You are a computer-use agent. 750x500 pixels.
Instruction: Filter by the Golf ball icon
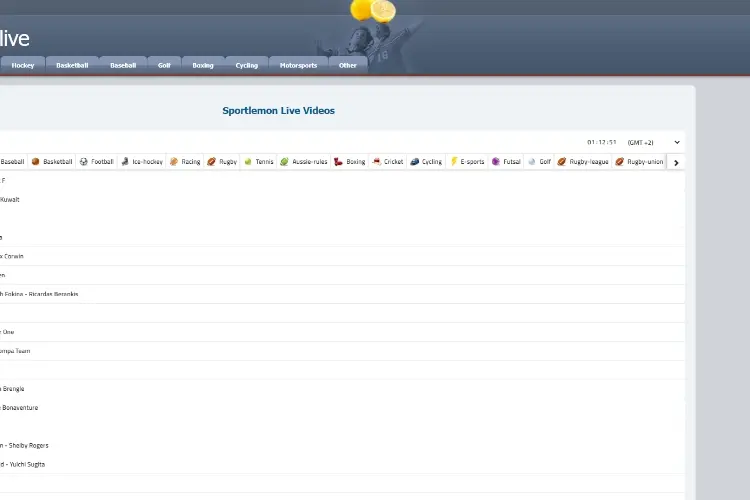click(531, 162)
